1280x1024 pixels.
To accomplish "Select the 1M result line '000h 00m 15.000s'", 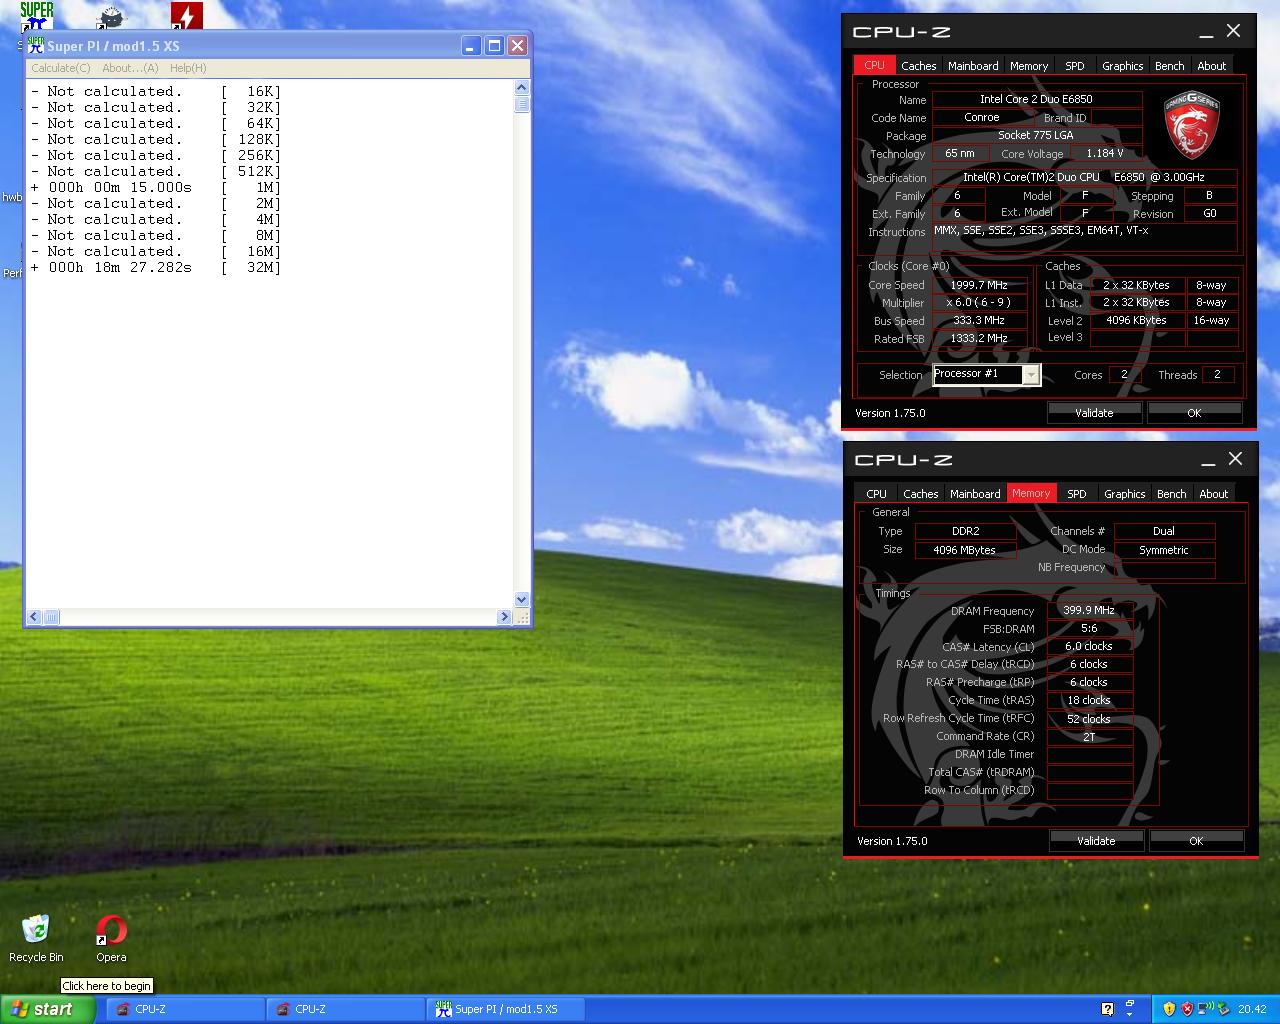I will tap(120, 187).
